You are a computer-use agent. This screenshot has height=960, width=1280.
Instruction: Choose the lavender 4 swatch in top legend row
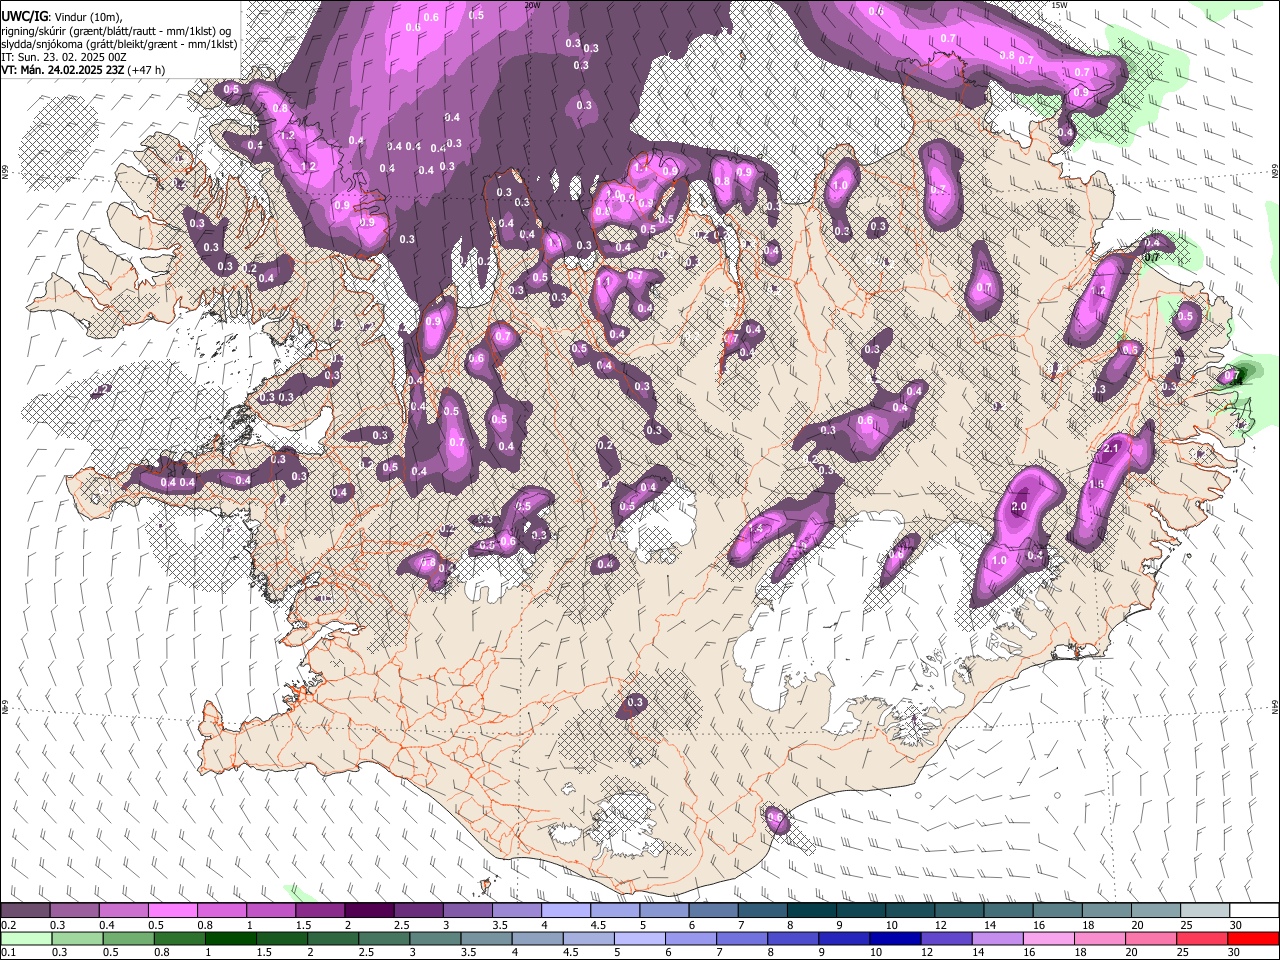click(565, 911)
